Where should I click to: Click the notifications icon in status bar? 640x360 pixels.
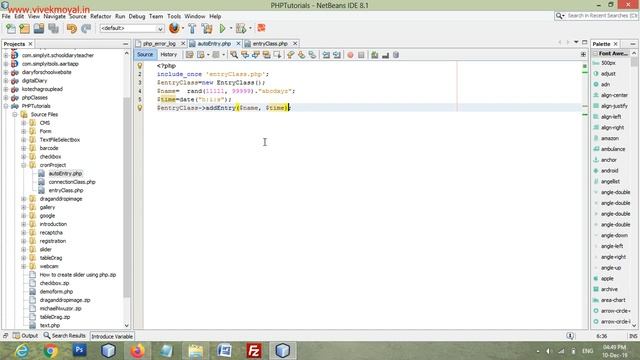point(570,336)
